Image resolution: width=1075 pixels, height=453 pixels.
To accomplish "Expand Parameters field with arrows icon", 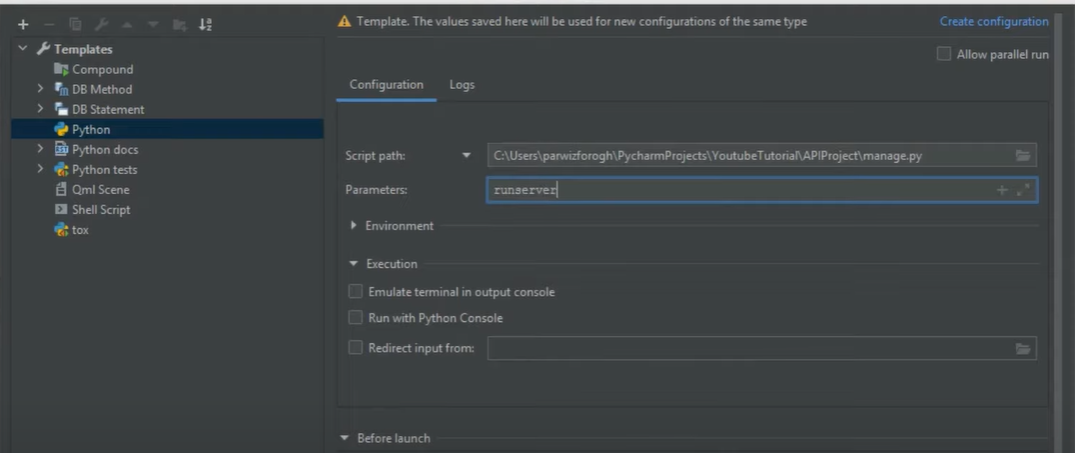I will tap(1023, 191).
